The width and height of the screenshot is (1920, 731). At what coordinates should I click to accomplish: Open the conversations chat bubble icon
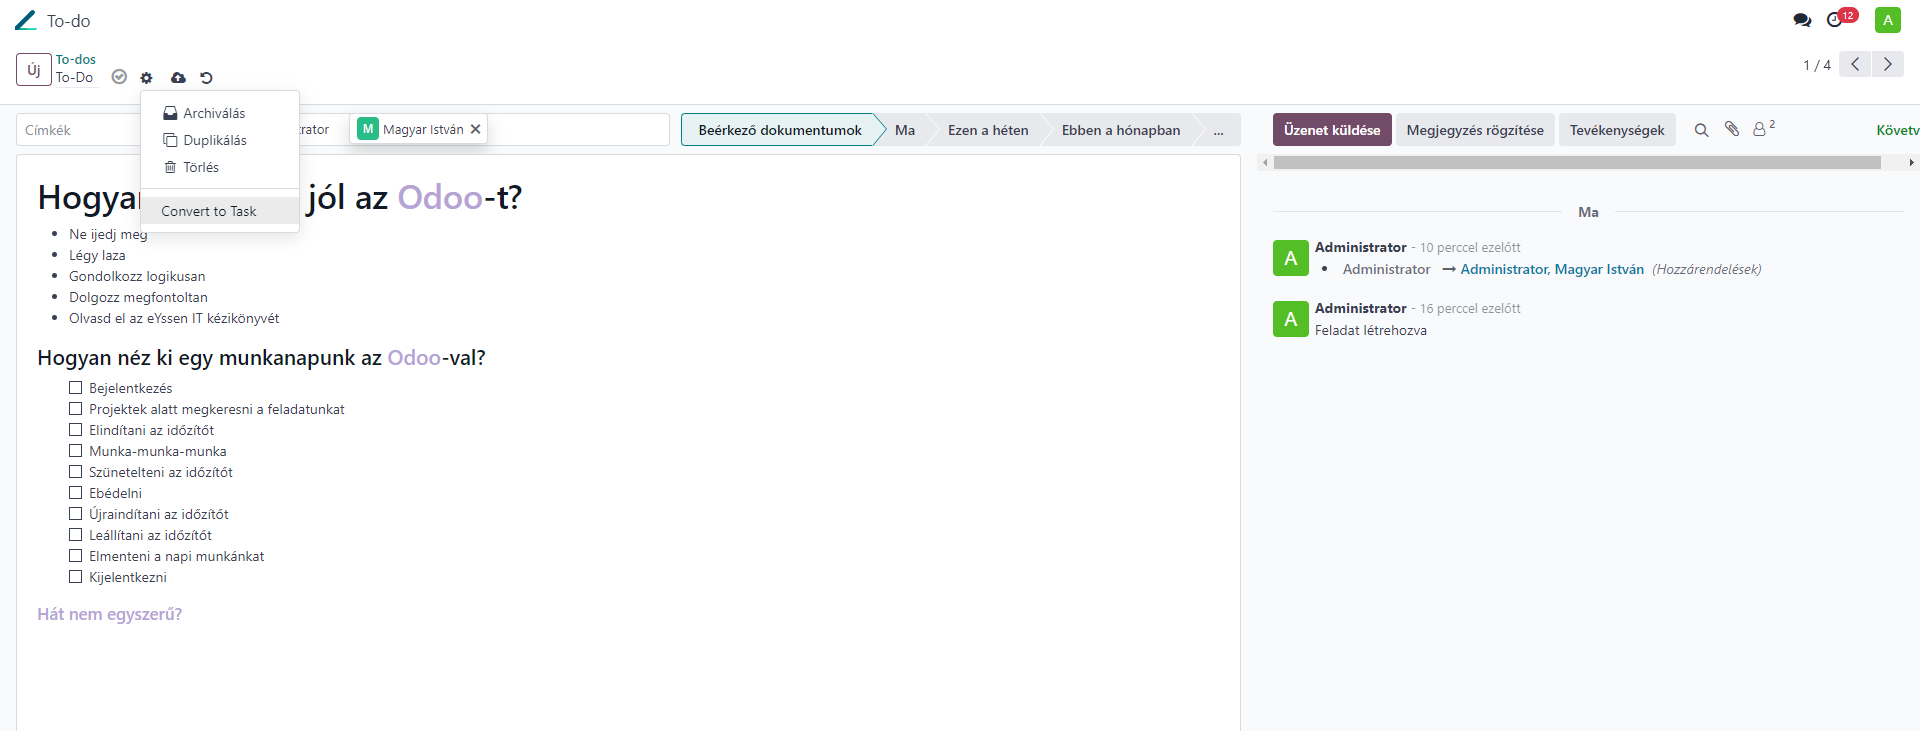(1802, 20)
